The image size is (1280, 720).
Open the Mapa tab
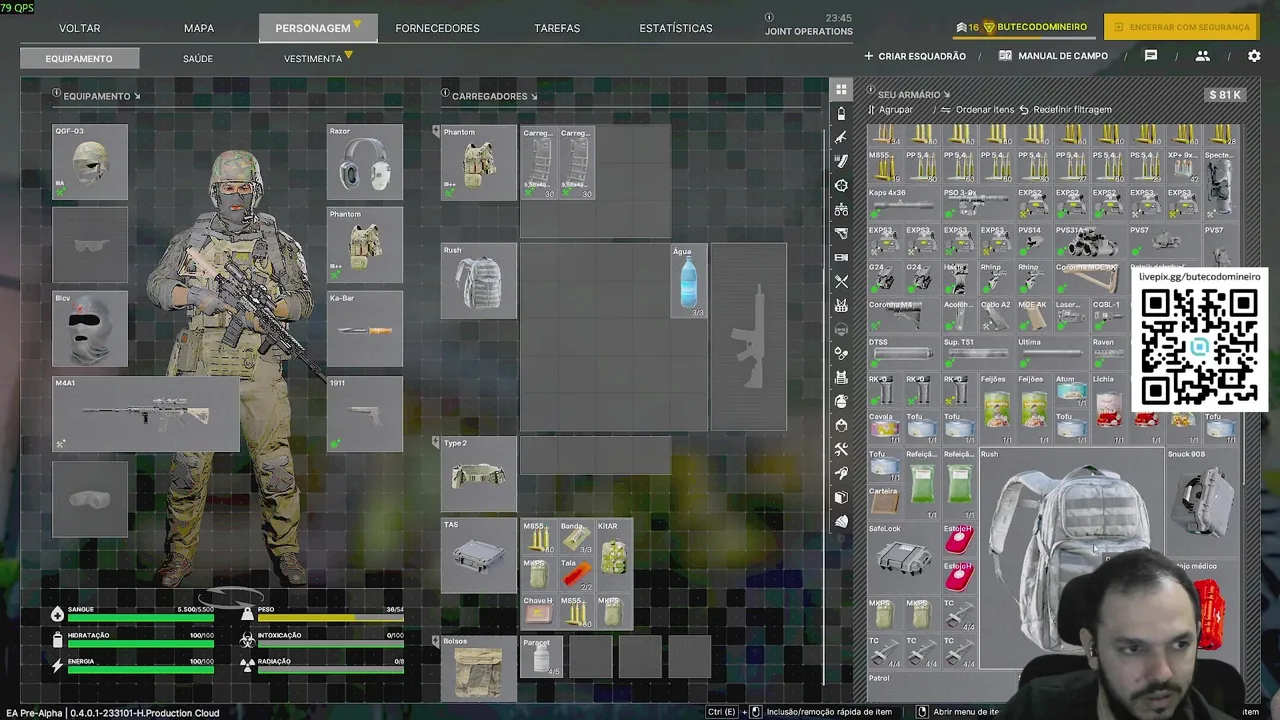coord(199,28)
